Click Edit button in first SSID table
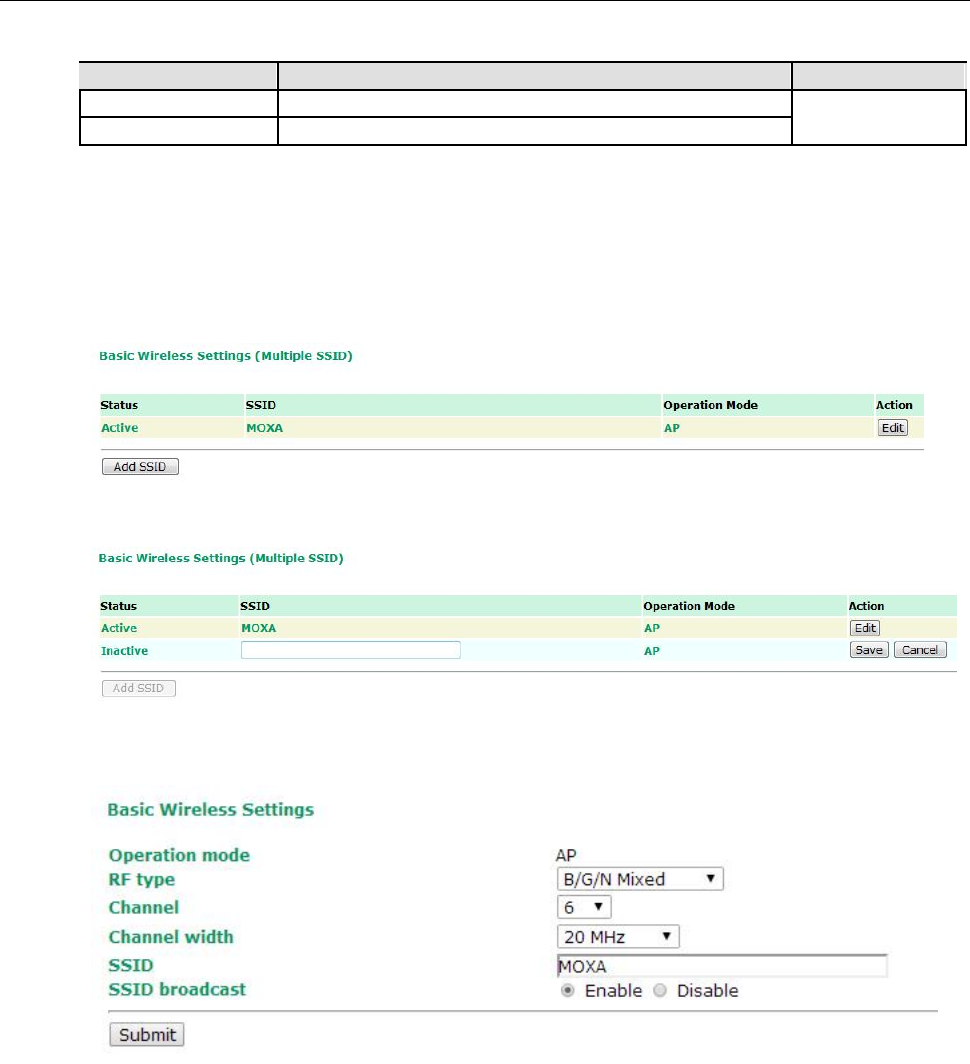 tap(892, 428)
